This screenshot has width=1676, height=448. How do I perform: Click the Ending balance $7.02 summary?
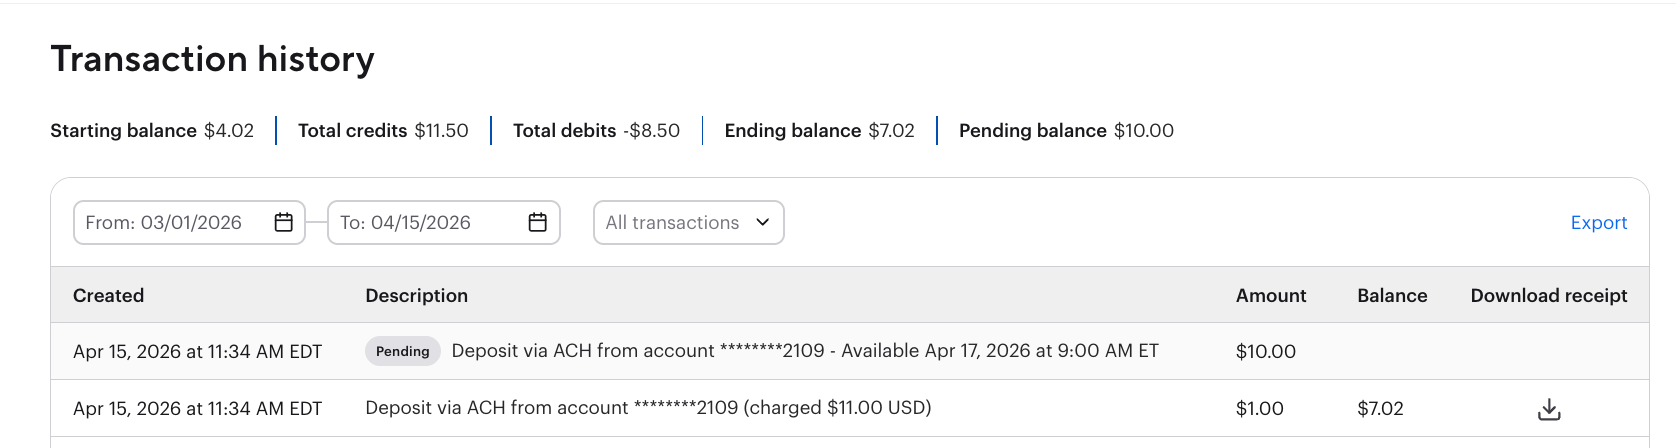819,131
